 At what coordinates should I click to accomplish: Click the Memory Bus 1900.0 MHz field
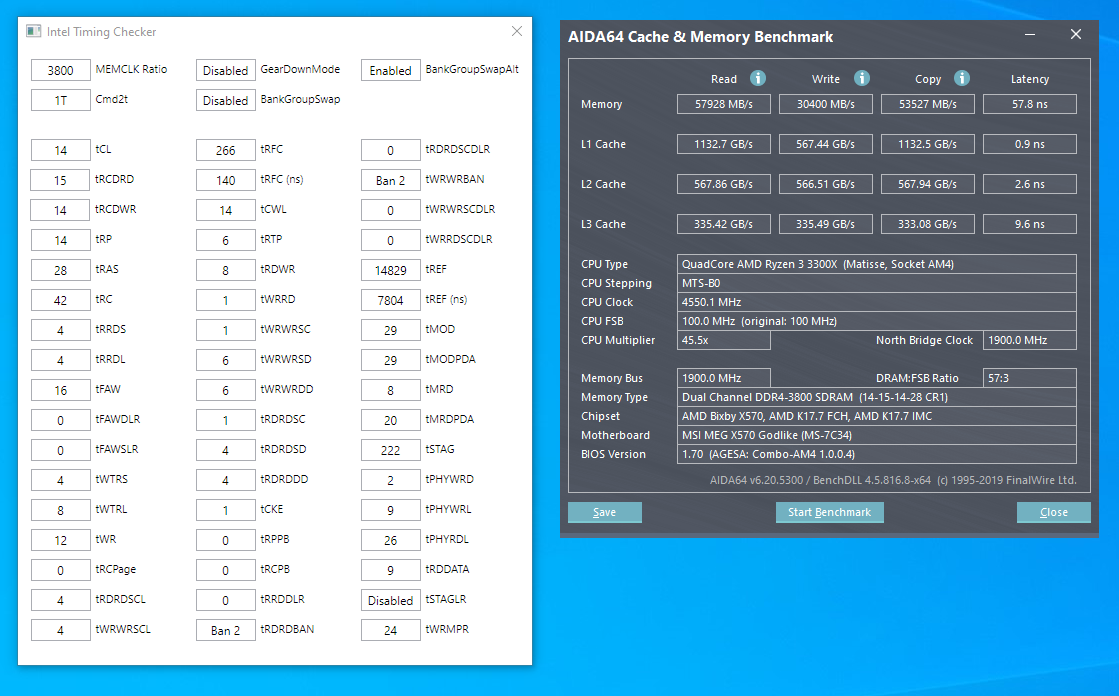(724, 378)
